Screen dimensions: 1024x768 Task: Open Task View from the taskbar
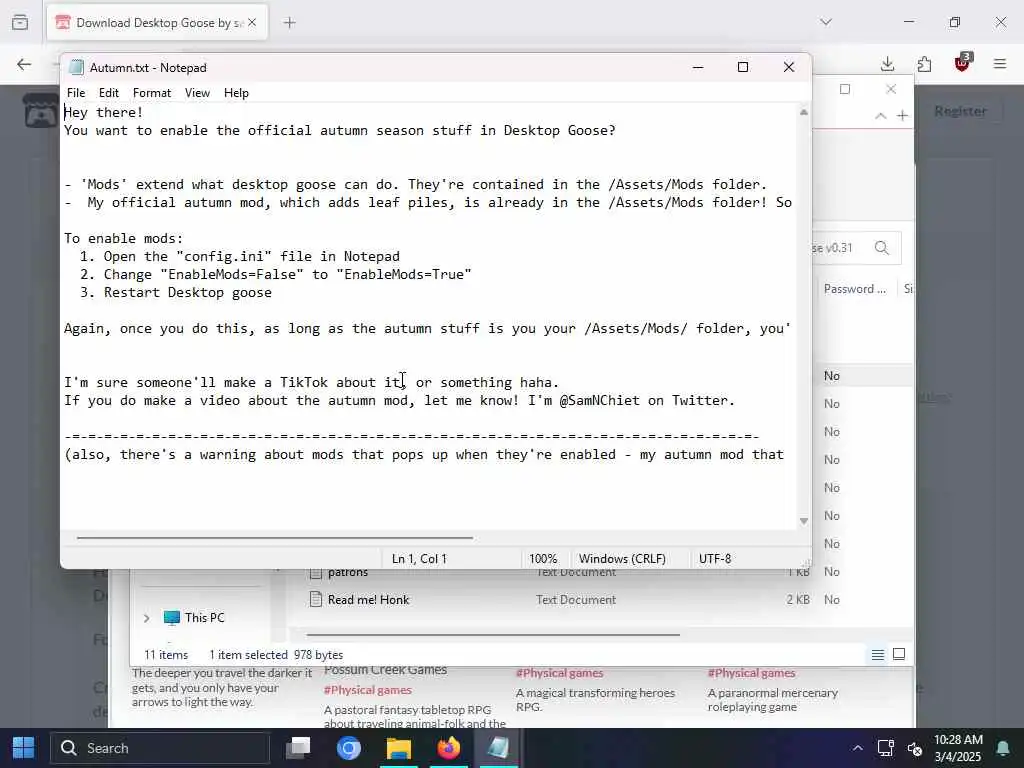299,748
